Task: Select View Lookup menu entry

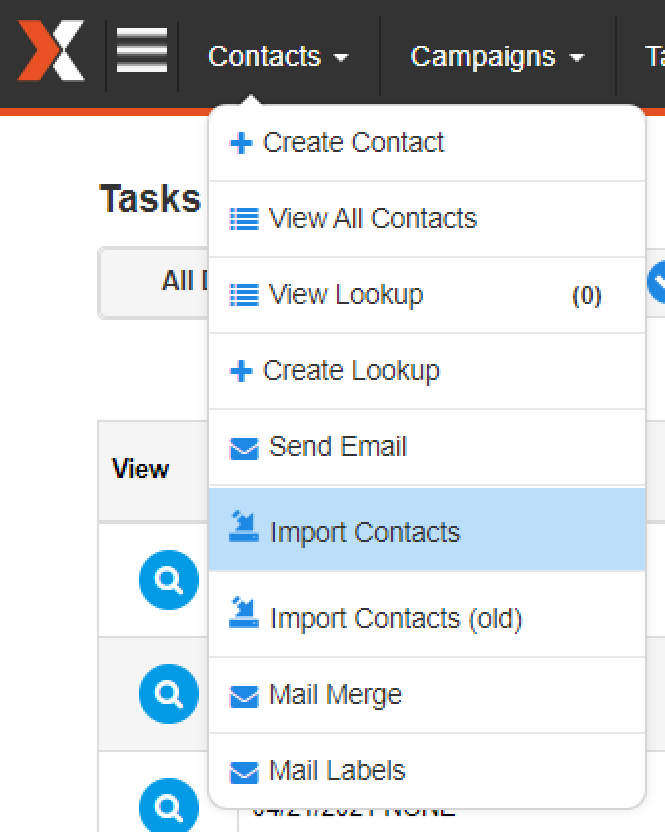Action: (427, 295)
